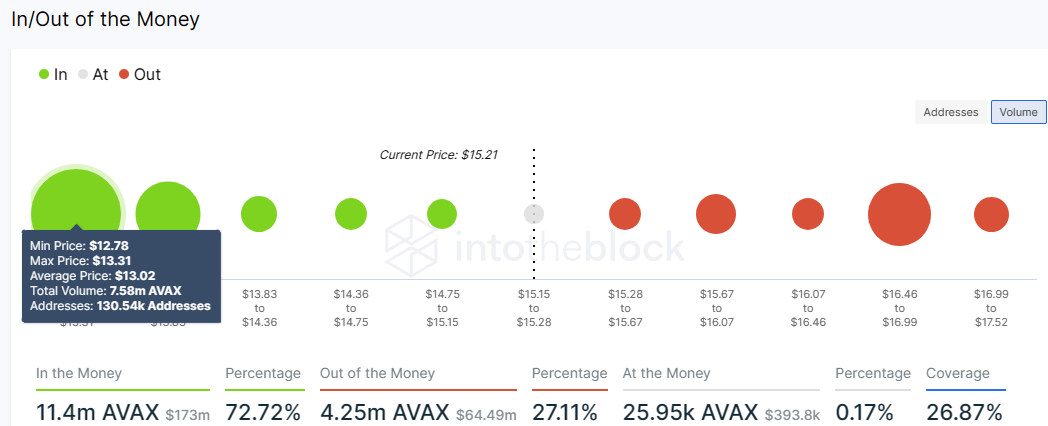
Task: Select the green bubble for $14.36 to $14.75
Action: (351, 215)
